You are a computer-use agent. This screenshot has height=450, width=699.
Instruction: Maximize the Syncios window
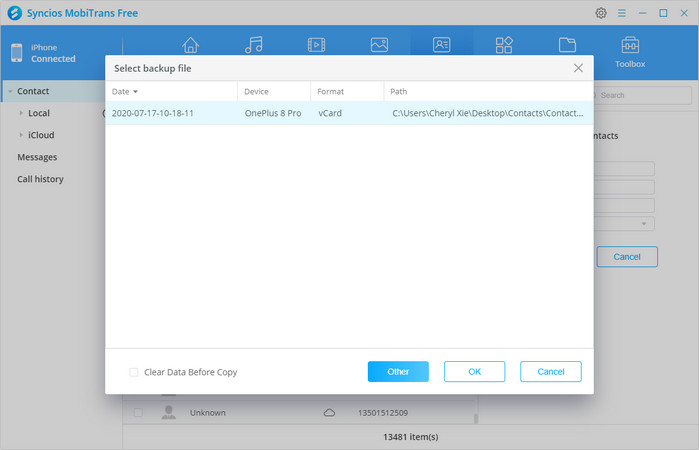[x=663, y=13]
